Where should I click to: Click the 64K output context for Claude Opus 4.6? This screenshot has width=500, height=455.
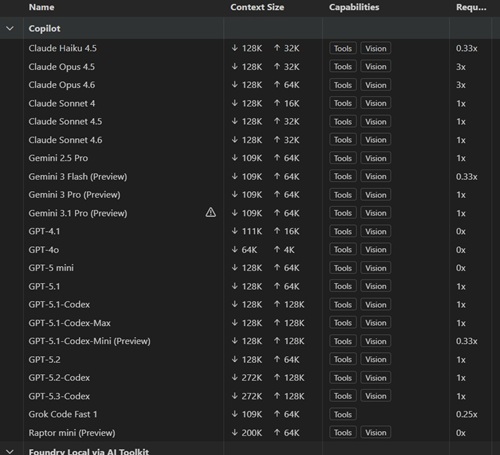[287, 85]
